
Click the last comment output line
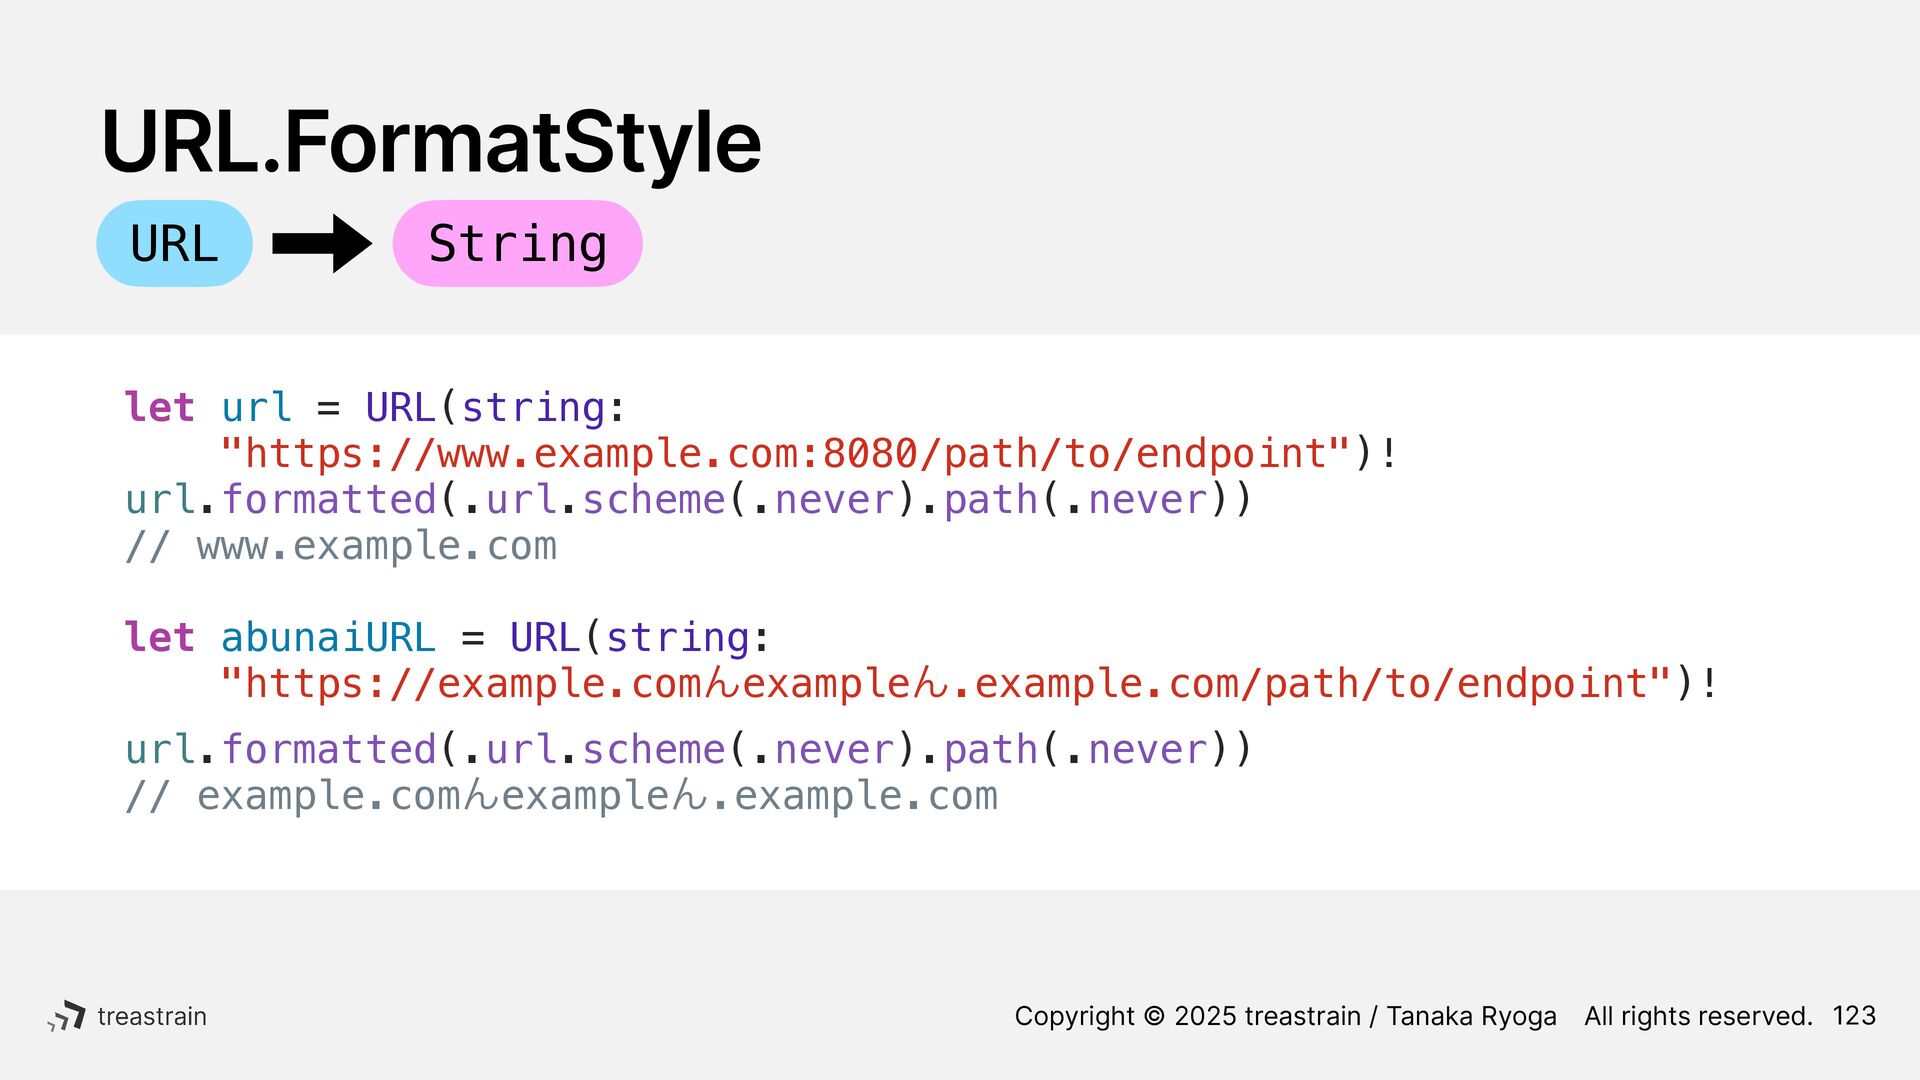pos(561,796)
